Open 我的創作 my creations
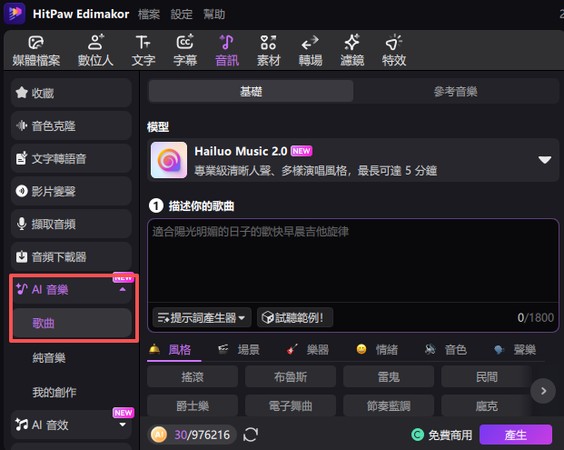The image size is (564, 450). click(54, 392)
